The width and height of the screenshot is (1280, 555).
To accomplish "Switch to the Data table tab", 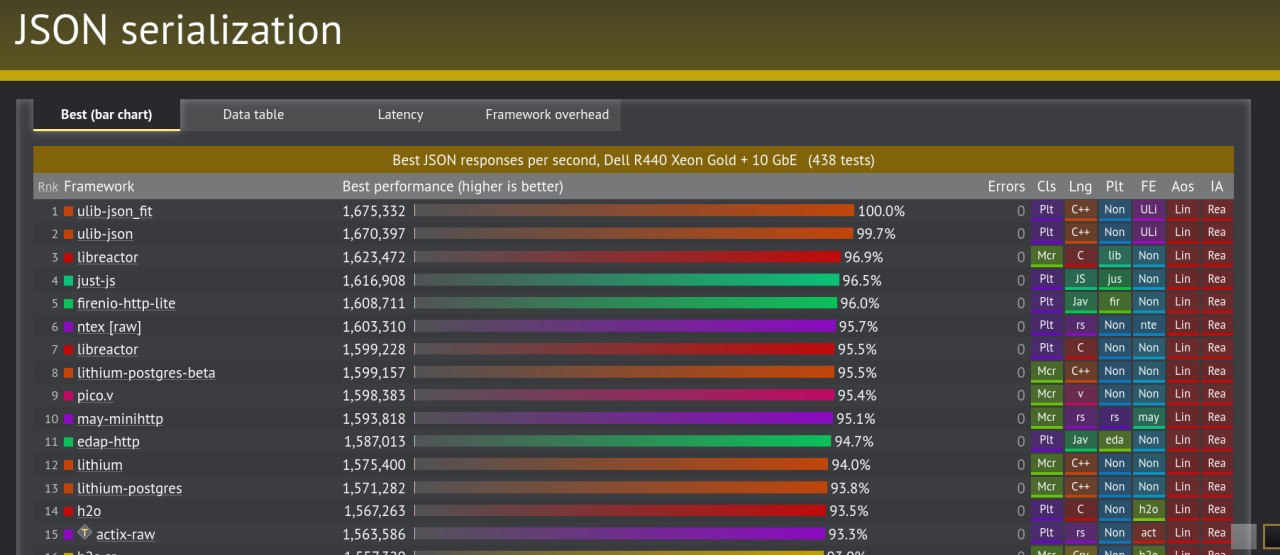I will pyautogui.click(x=253, y=115).
